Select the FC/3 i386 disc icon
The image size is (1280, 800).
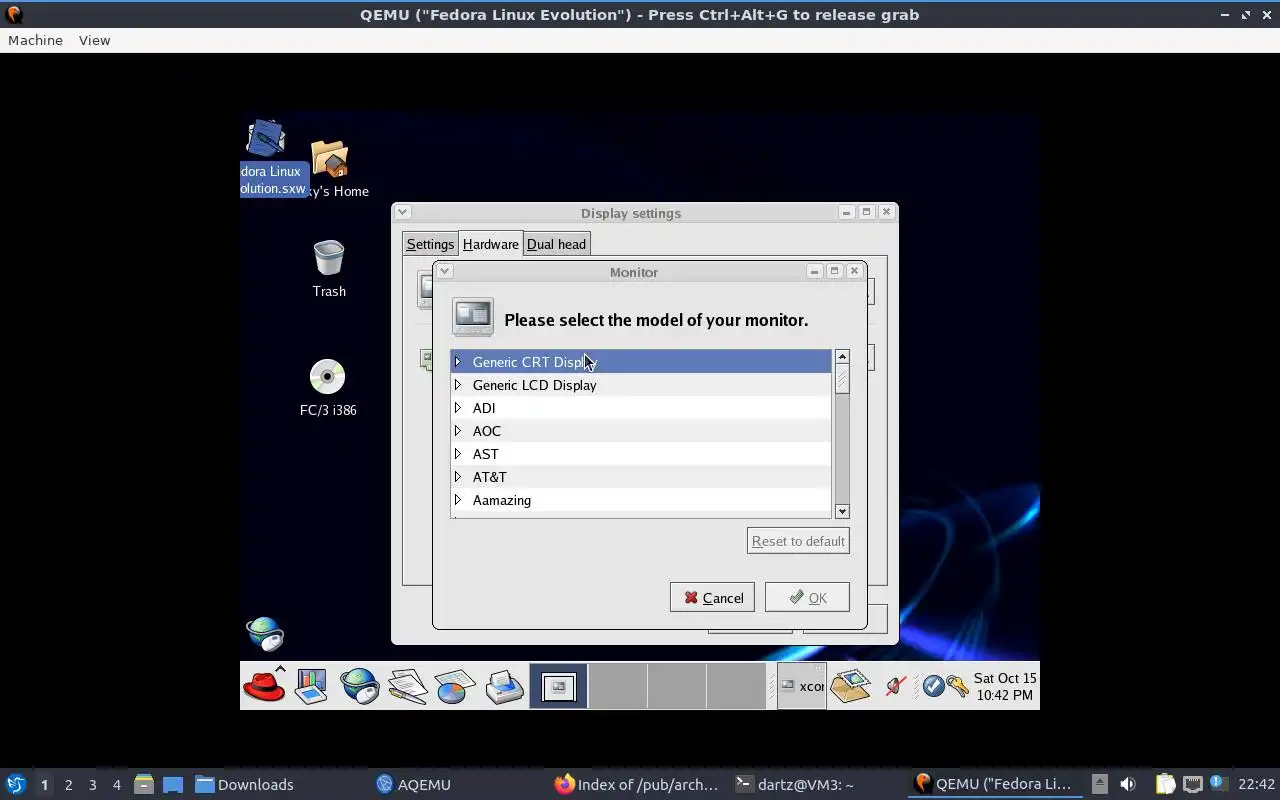328,387
